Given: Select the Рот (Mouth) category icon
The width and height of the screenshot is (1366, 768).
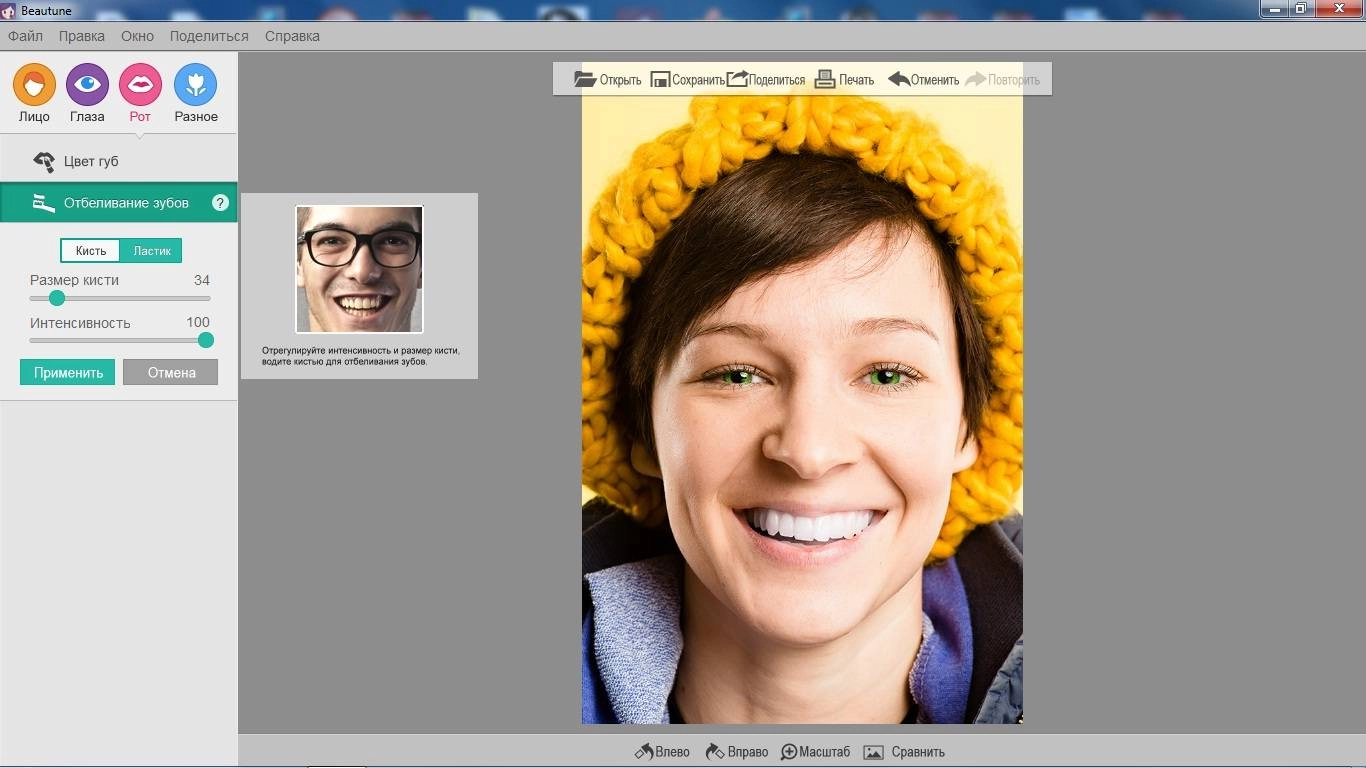Looking at the screenshot, I should click(140, 85).
